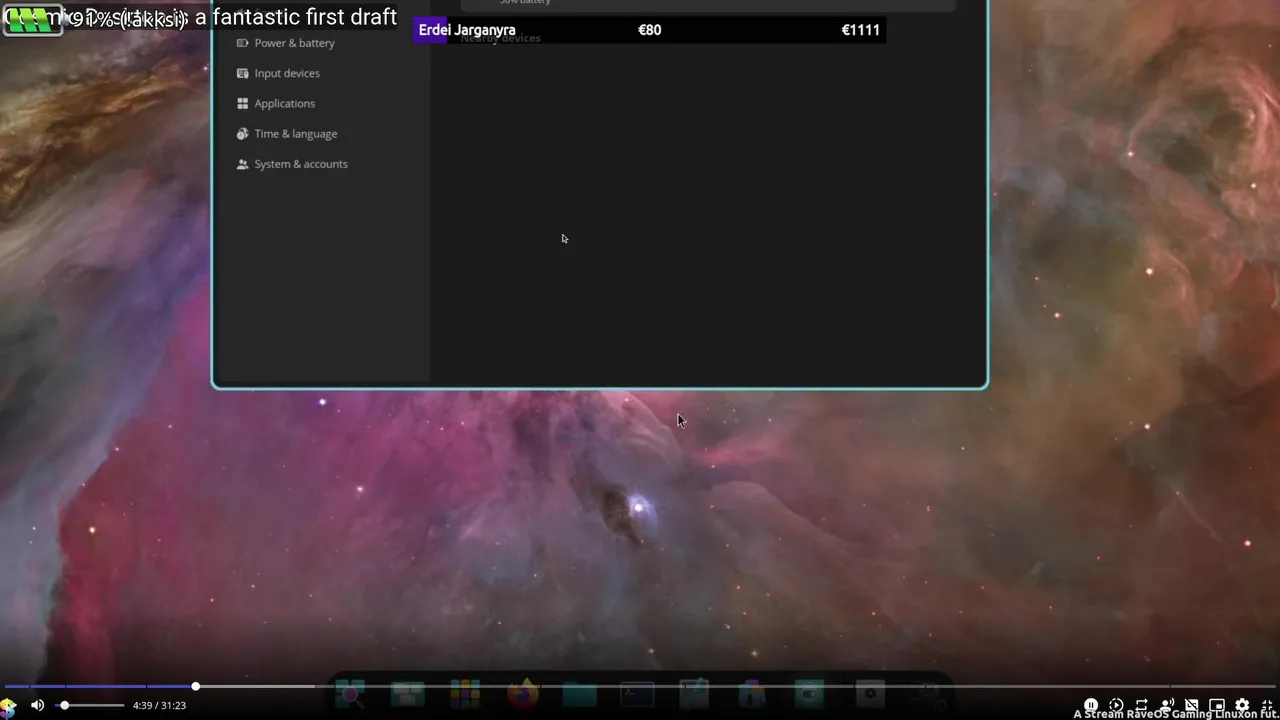Open the settings gear in the dock
The image size is (1280, 720).
(x=870, y=693)
